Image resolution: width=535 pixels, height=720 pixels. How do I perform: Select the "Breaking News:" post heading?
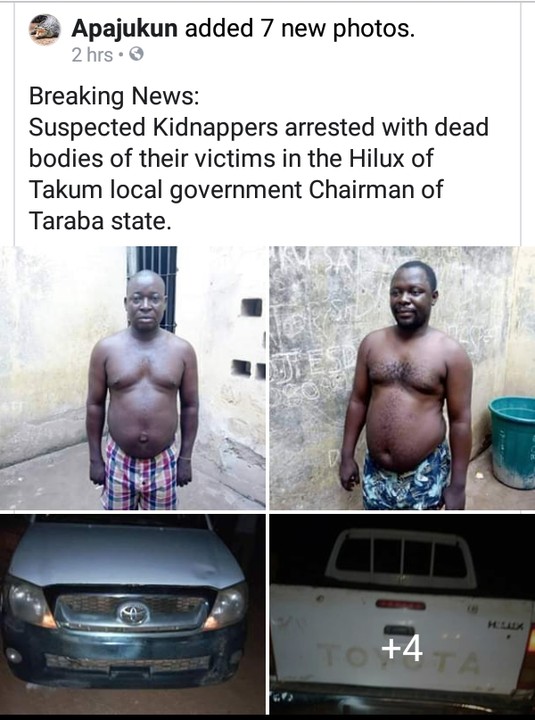click(114, 96)
